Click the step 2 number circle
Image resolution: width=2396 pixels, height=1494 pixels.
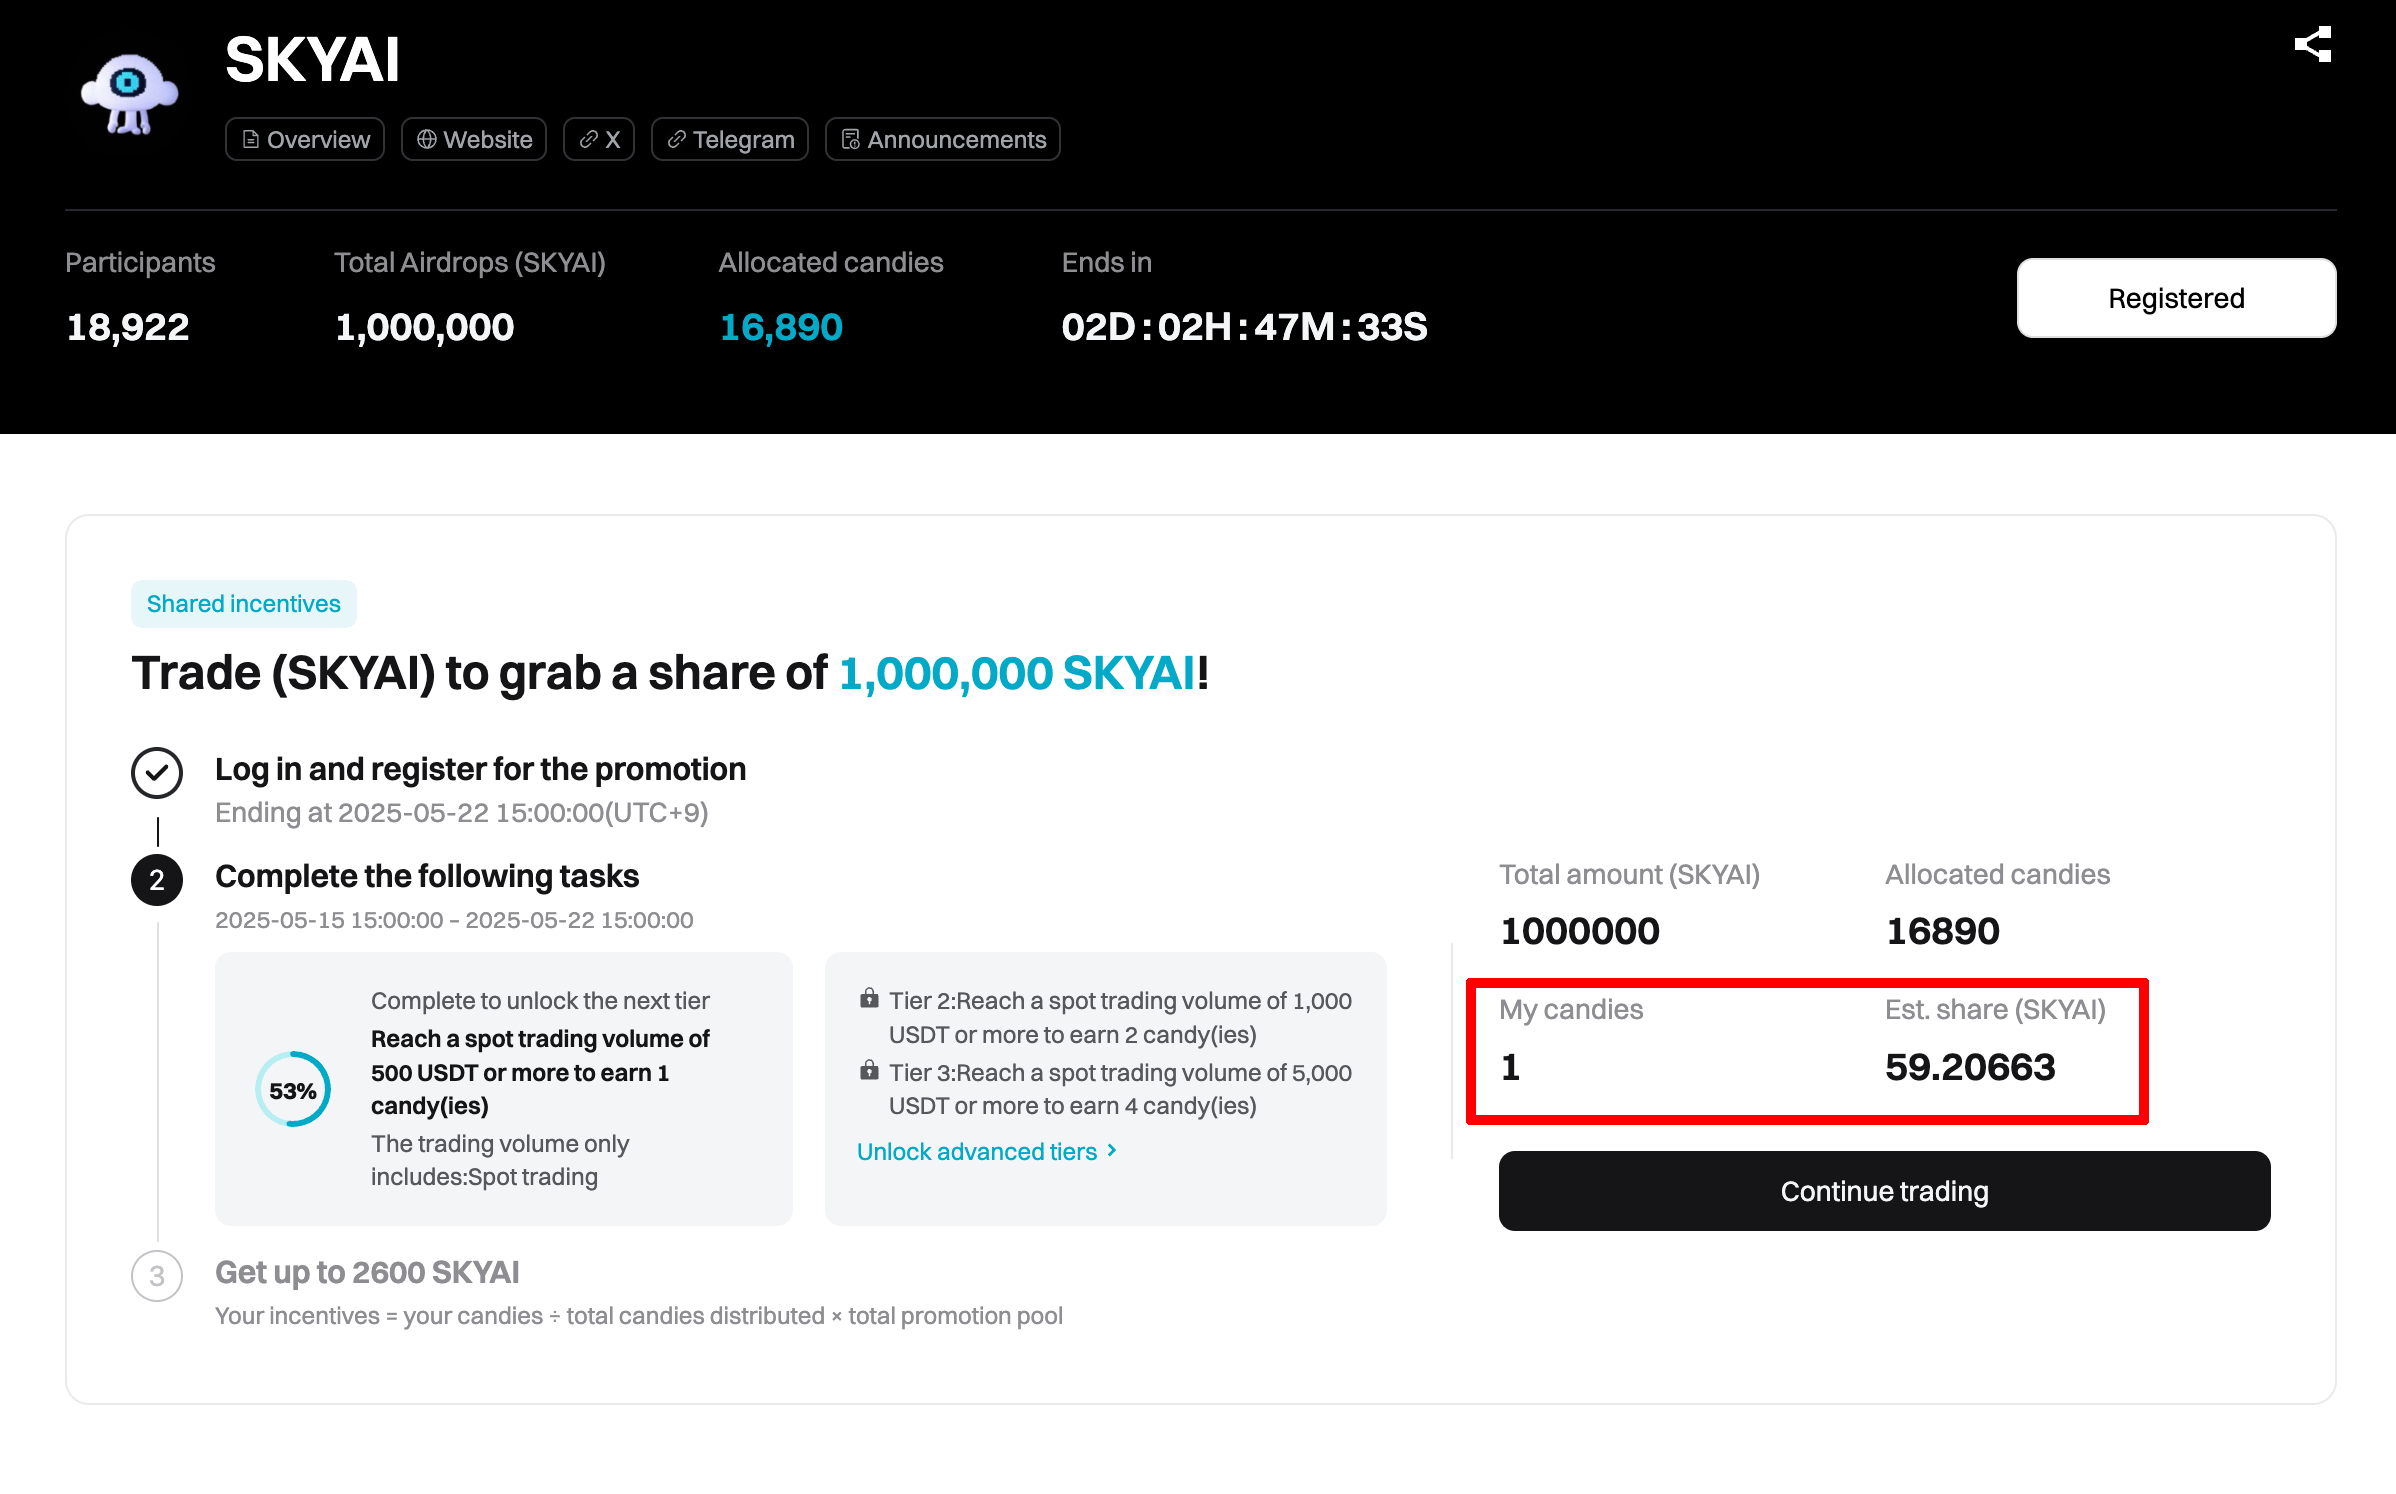(x=157, y=880)
